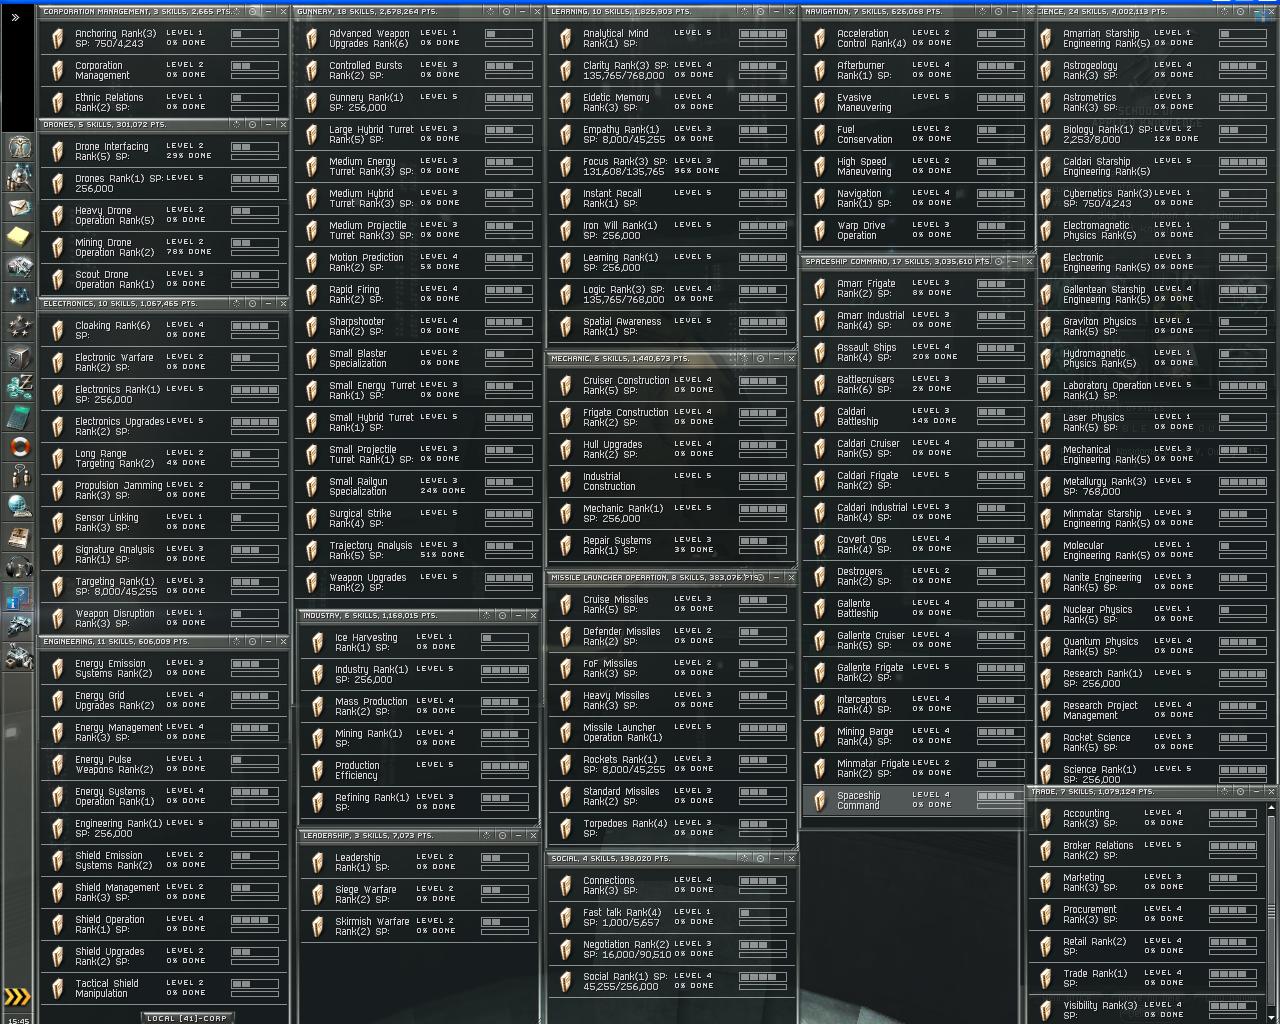Select the Negotiation Rank(2) skill row
Viewport: 1280px width, 1024px height.
point(672,950)
